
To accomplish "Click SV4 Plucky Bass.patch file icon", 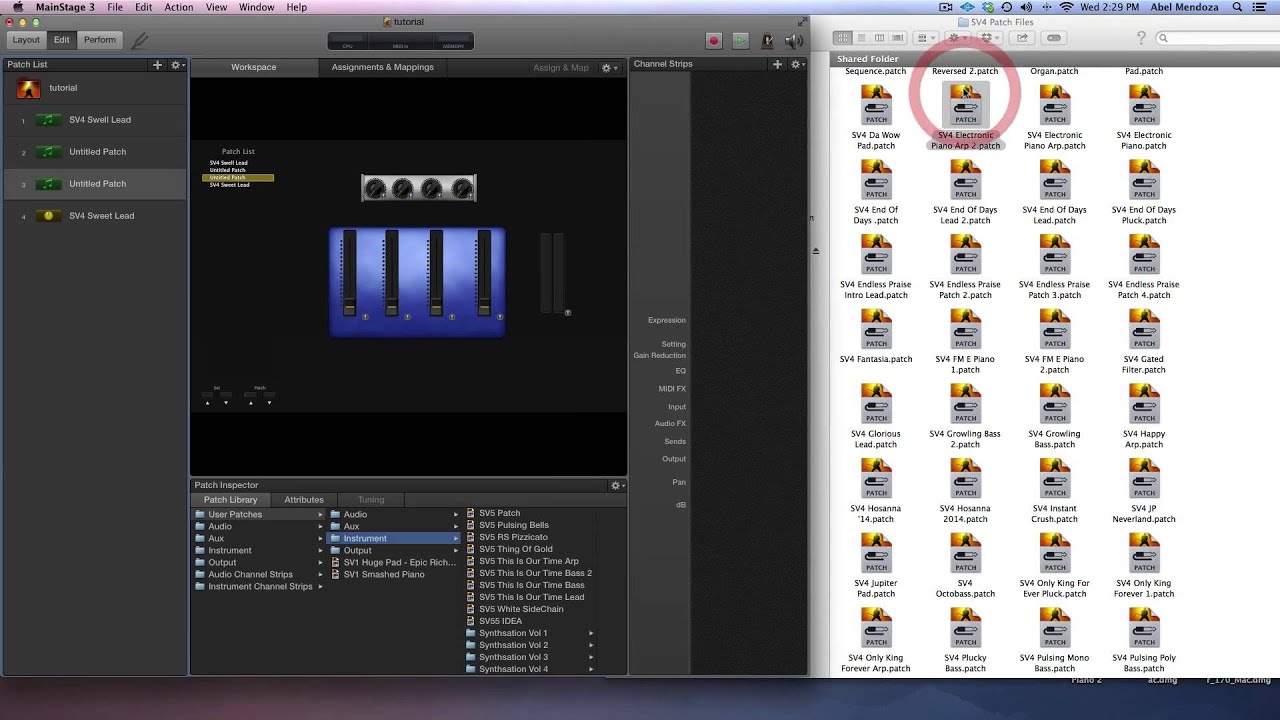I will [x=965, y=628].
